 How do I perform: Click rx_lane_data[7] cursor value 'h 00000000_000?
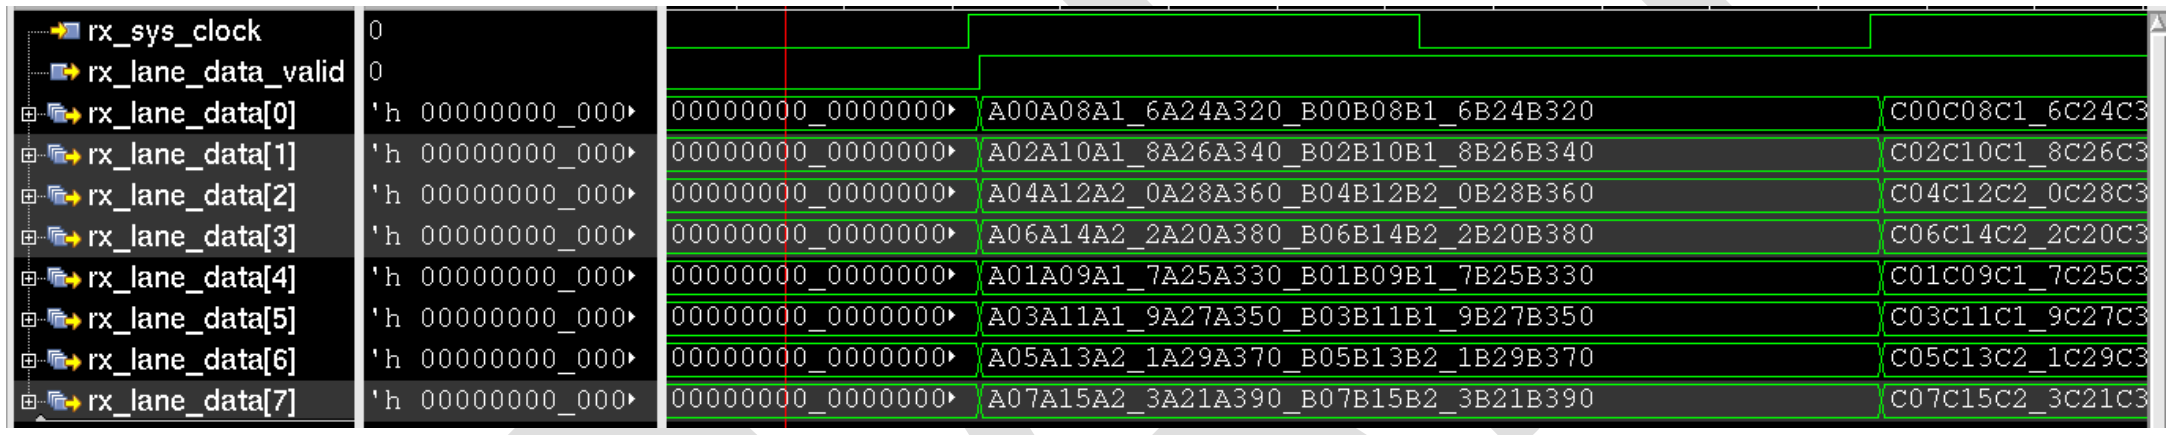tap(503, 400)
